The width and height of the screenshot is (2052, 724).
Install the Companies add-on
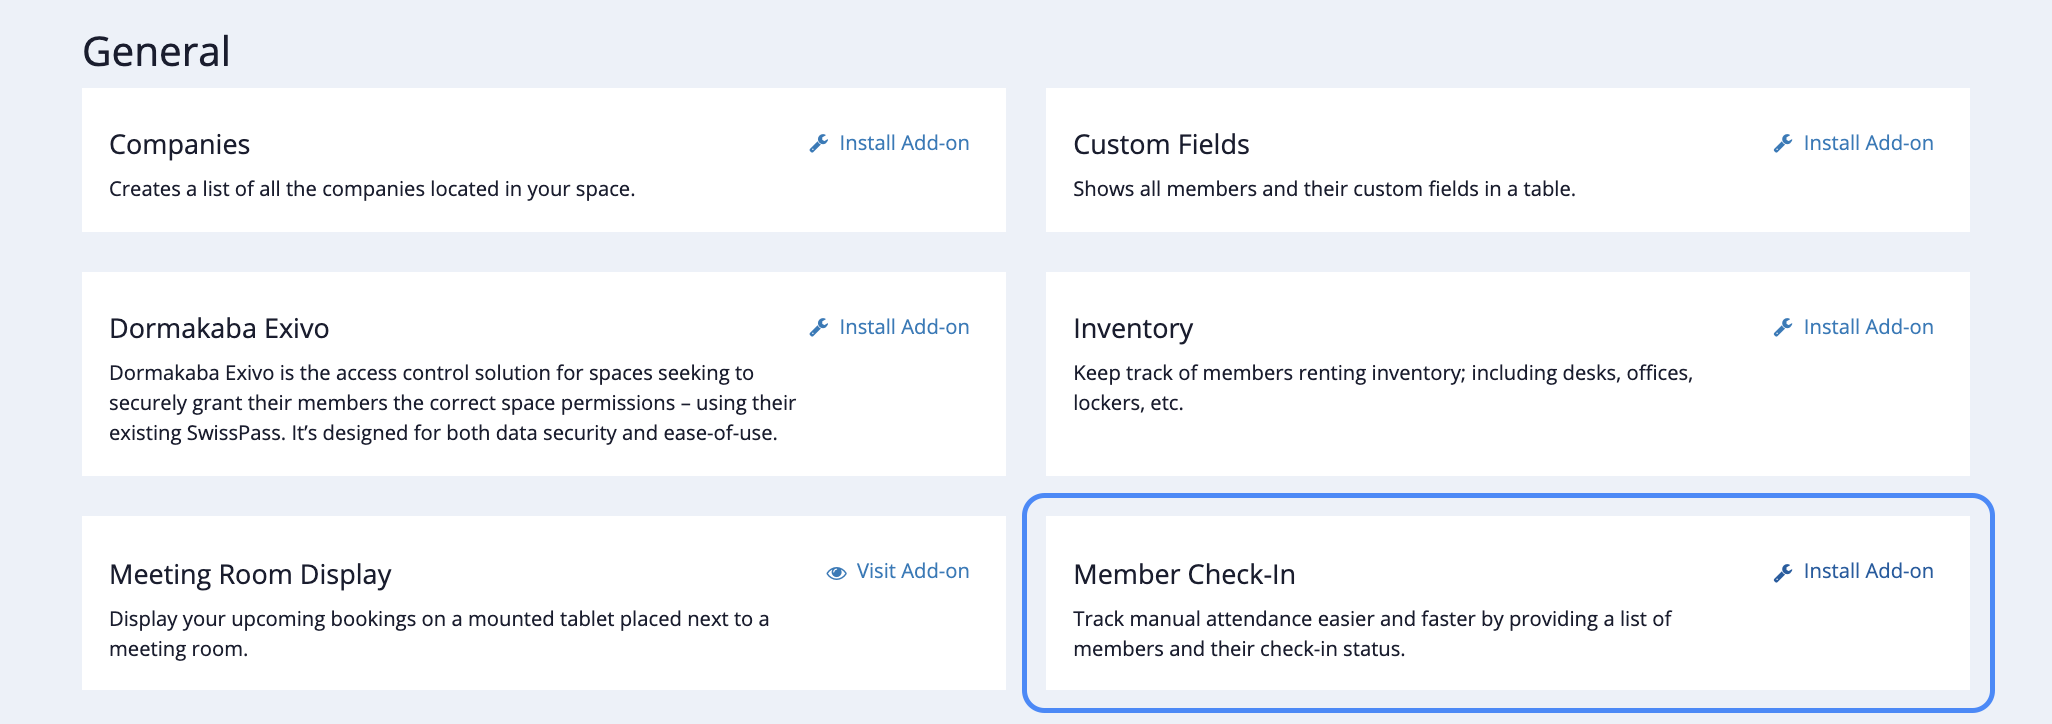pos(903,143)
